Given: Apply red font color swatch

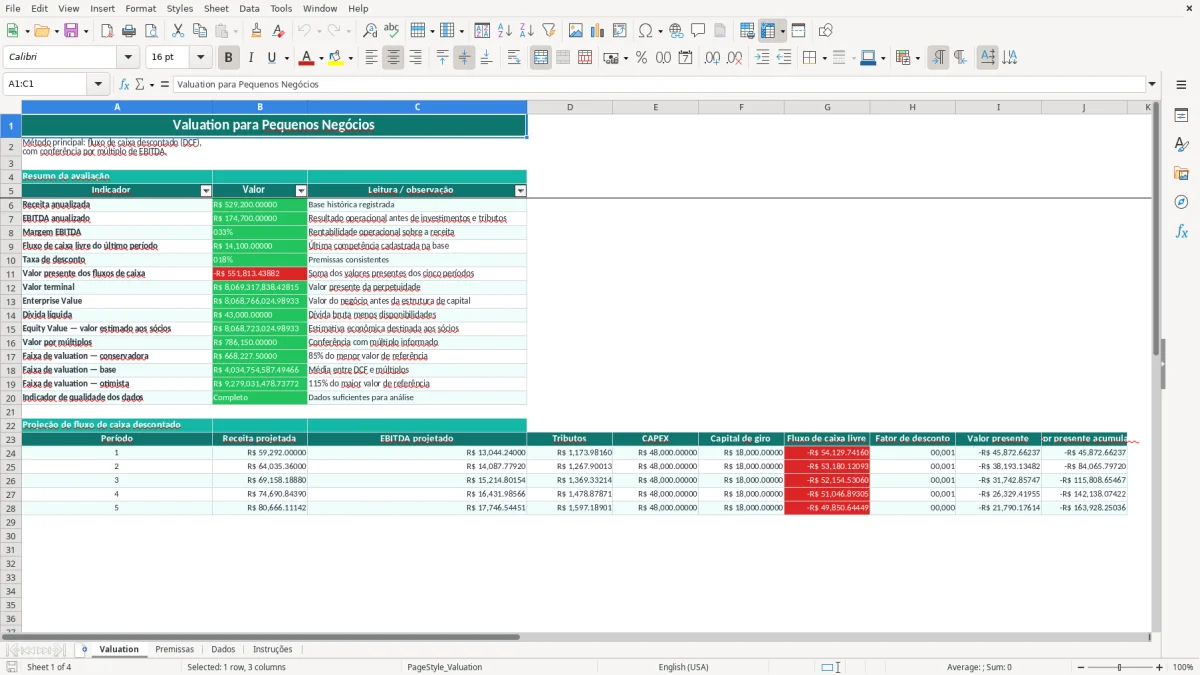Looking at the screenshot, I should click(x=306, y=58).
